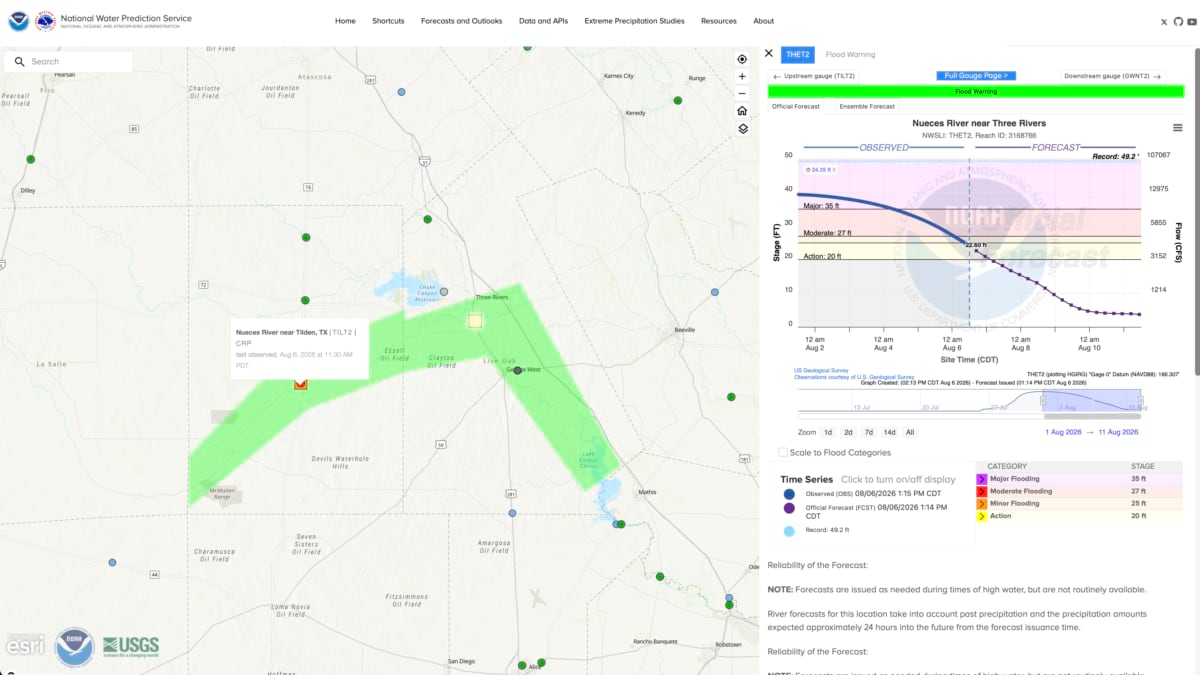This screenshot has width=1200, height=675.
Task: Click the USGS logo at map bottom
Action: coord(131,646)
